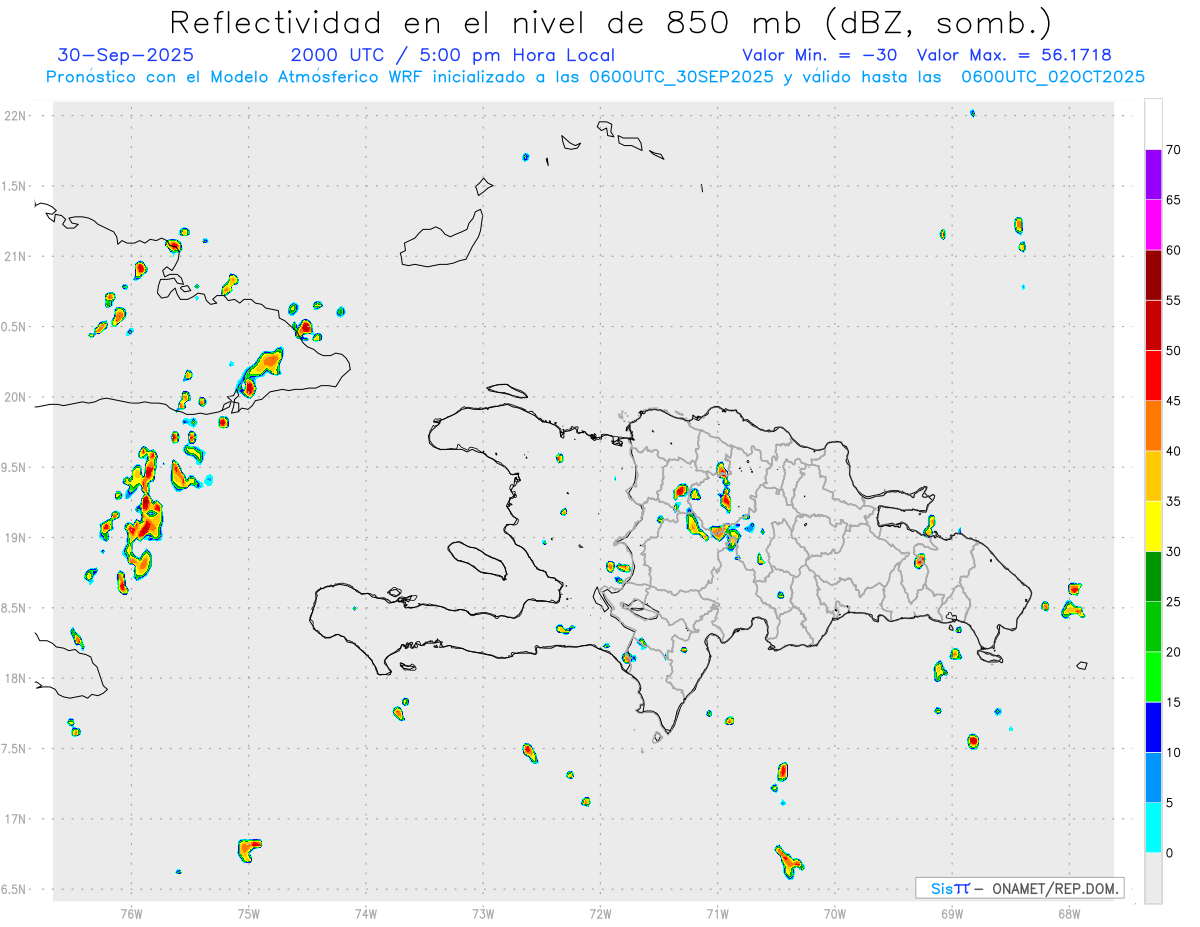Click the '25' colorbar scale value
The height and width of the screenshot is (927, 1200).
[x=1174, y=602]
